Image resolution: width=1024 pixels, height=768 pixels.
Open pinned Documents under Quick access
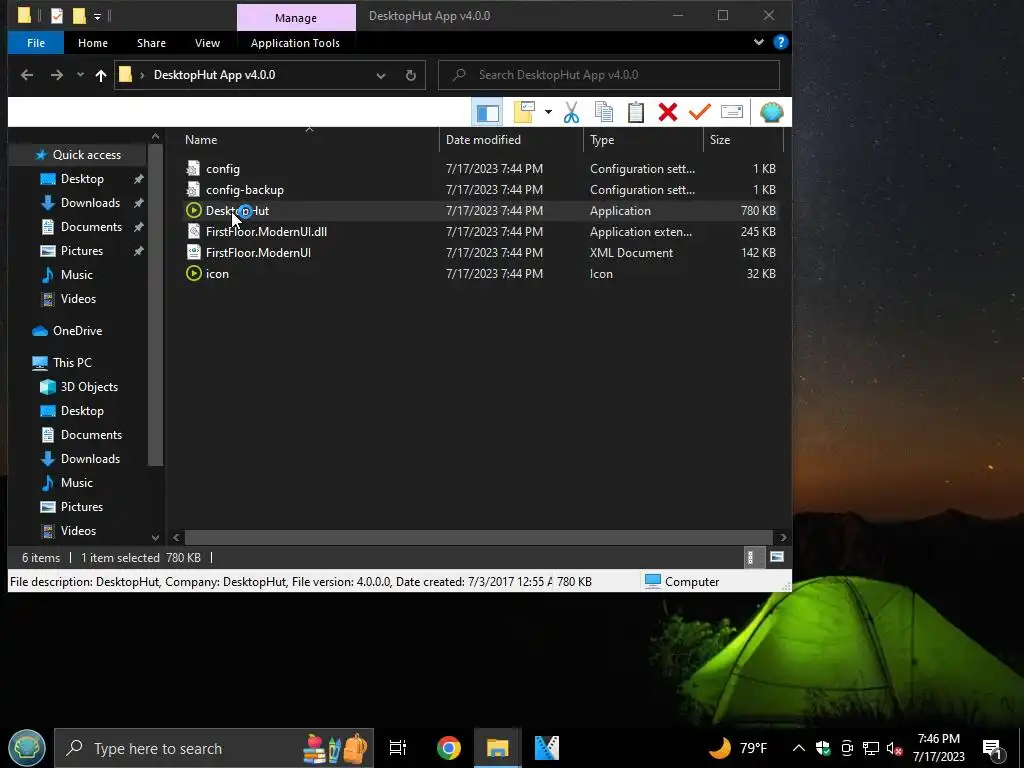pos(91,227)
